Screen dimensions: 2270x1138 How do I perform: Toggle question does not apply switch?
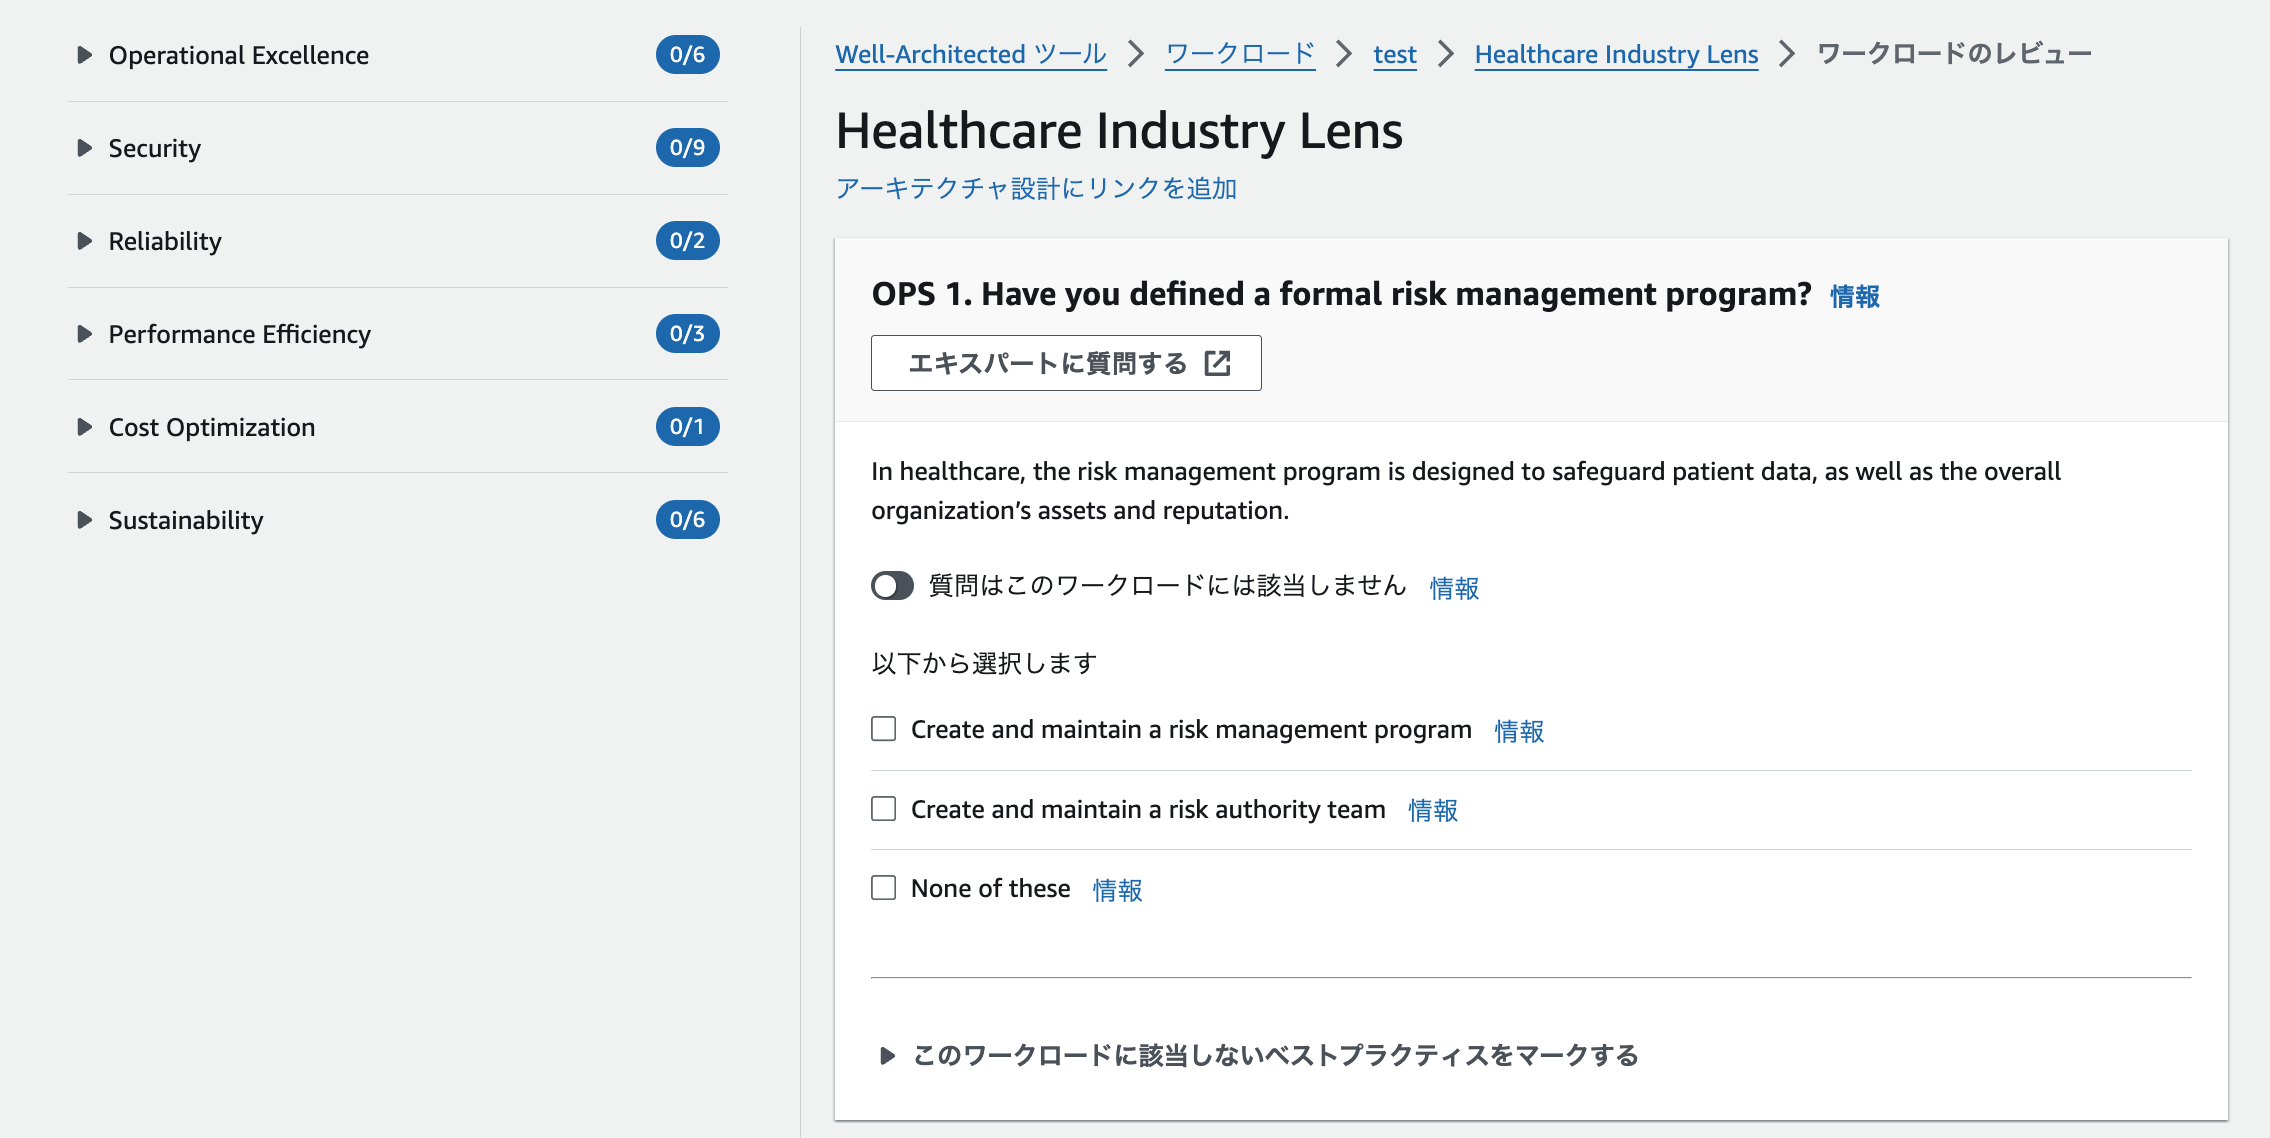point(892,586)
